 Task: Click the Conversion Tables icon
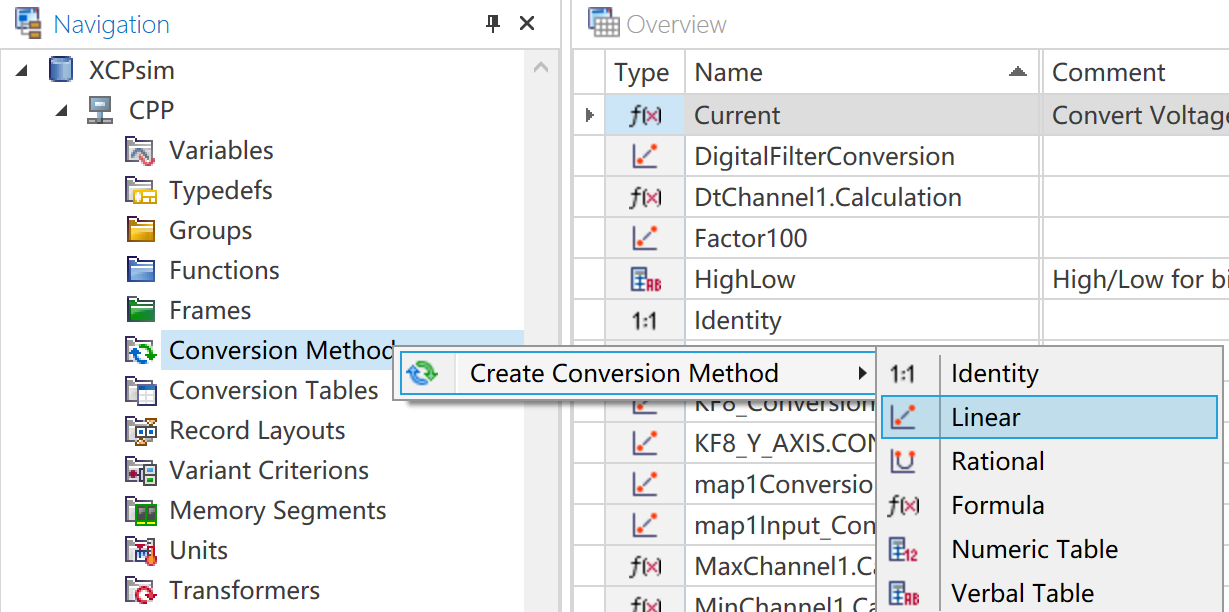pos(141,391)
